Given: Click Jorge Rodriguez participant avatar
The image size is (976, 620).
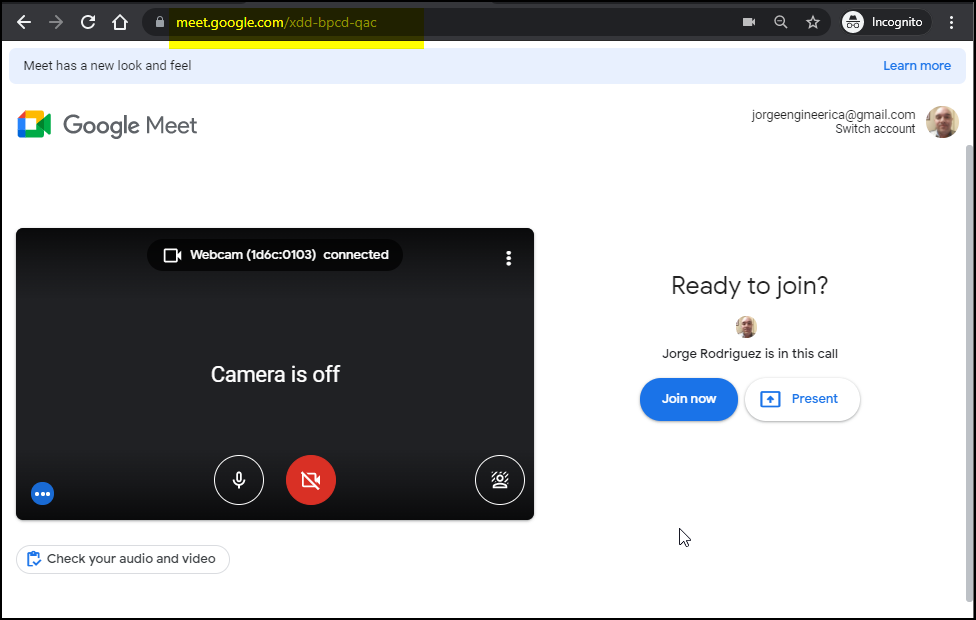Looking at the screenshot, I should click(x=746, y=326).
